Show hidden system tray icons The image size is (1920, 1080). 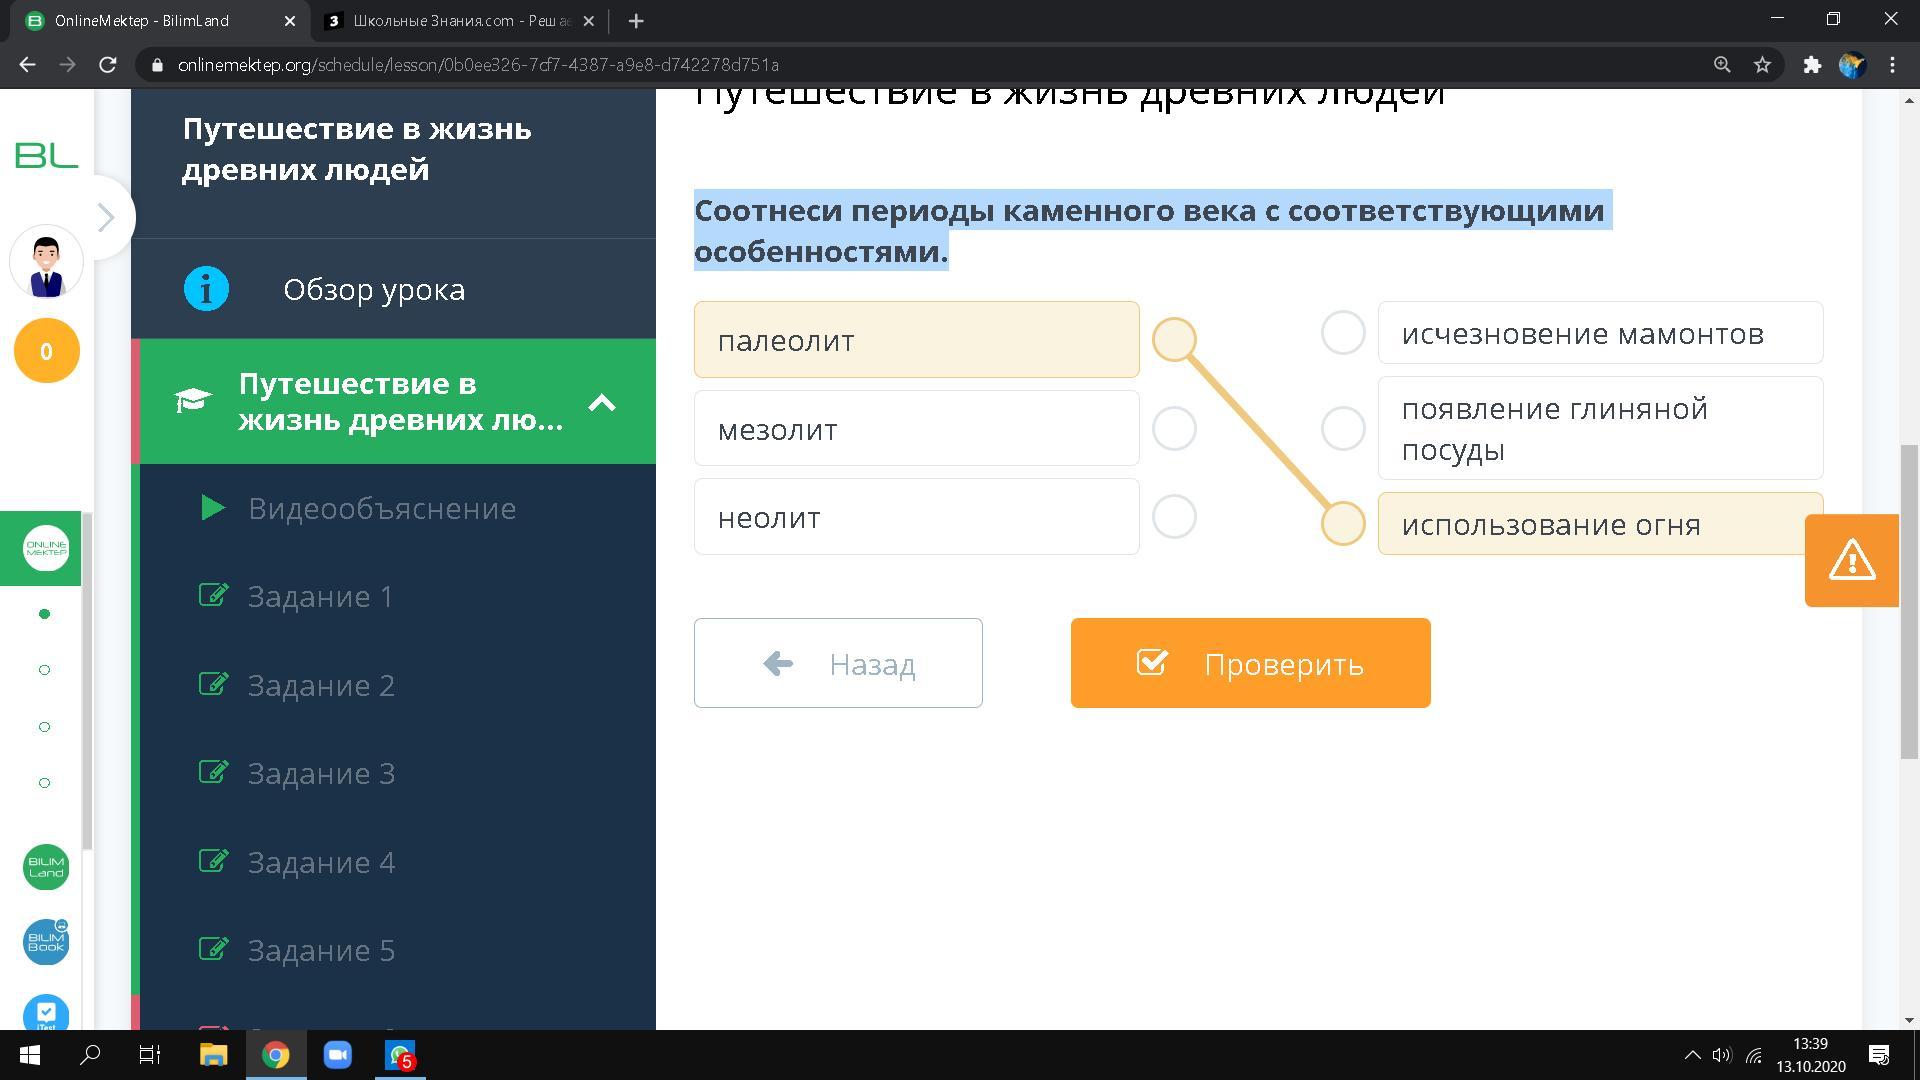pos(1692,1055)
